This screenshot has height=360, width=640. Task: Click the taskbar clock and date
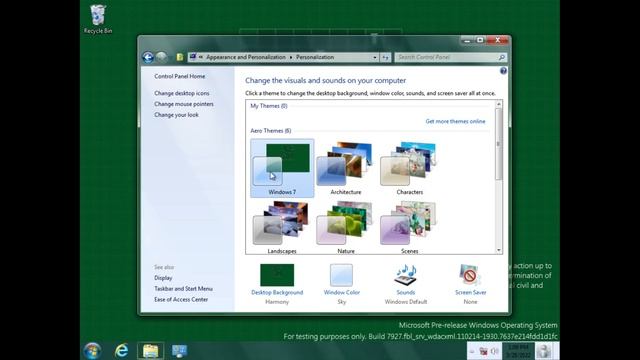point(518,351)
